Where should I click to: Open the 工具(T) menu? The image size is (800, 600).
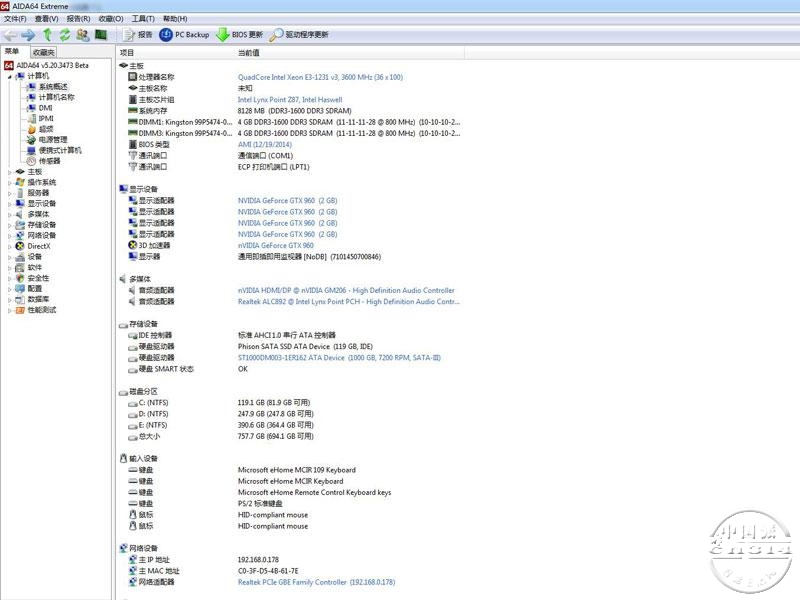(143, 19)
